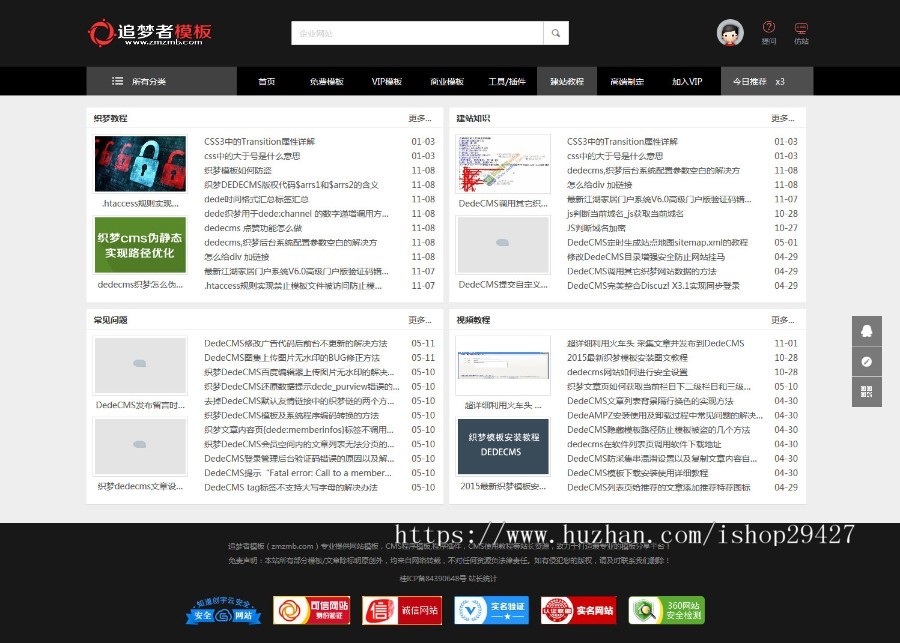Open 织梦DEDECMS版权代码$arrs1和$arrs2的含义 article
900x643 pixels.
point(291,185)
